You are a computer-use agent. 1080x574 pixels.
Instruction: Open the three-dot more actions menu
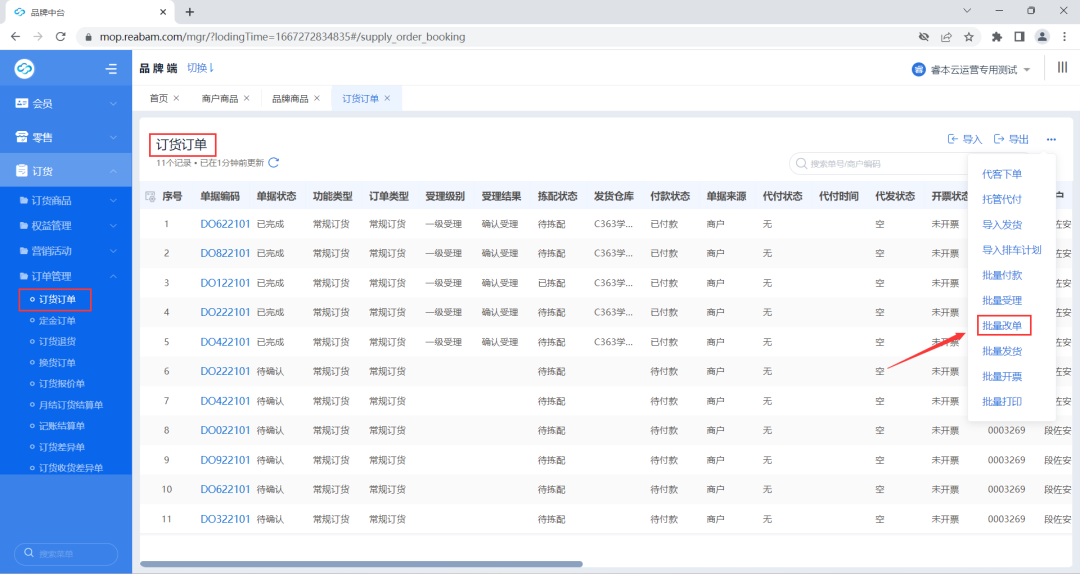coord(1051,139)
